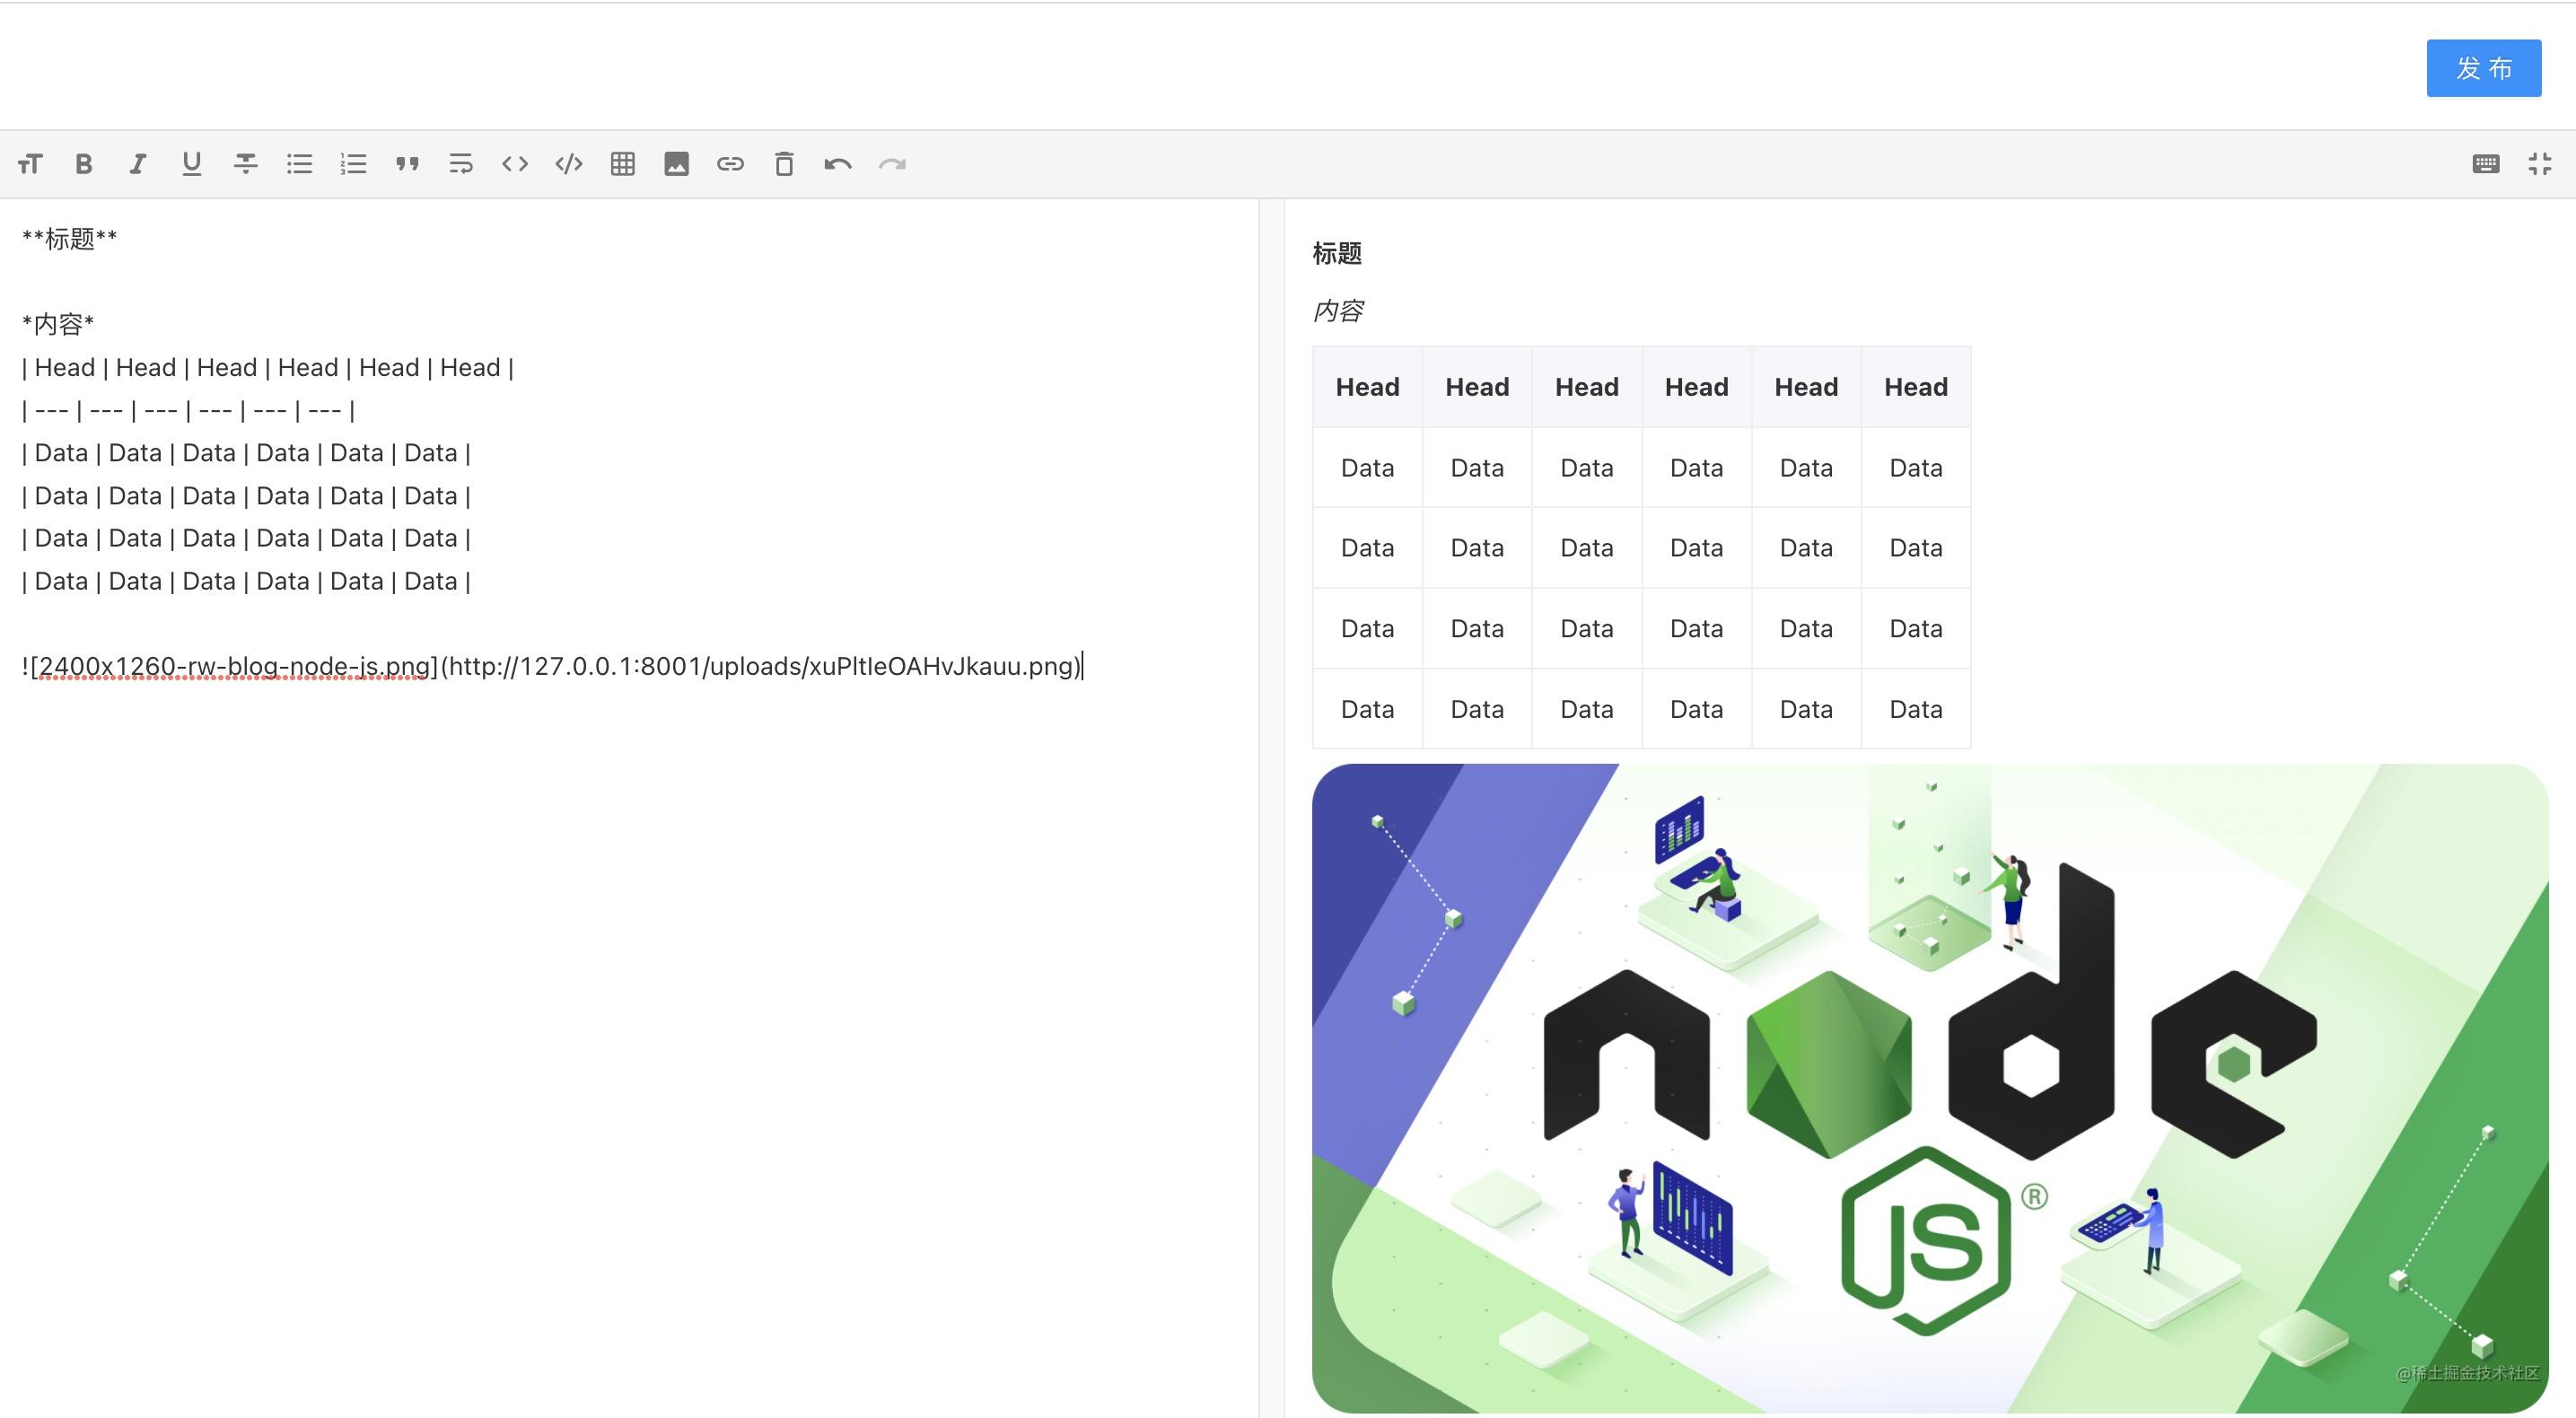The image size is (2576, 1418).
Task: Undo the last edit
Action: 838,164
